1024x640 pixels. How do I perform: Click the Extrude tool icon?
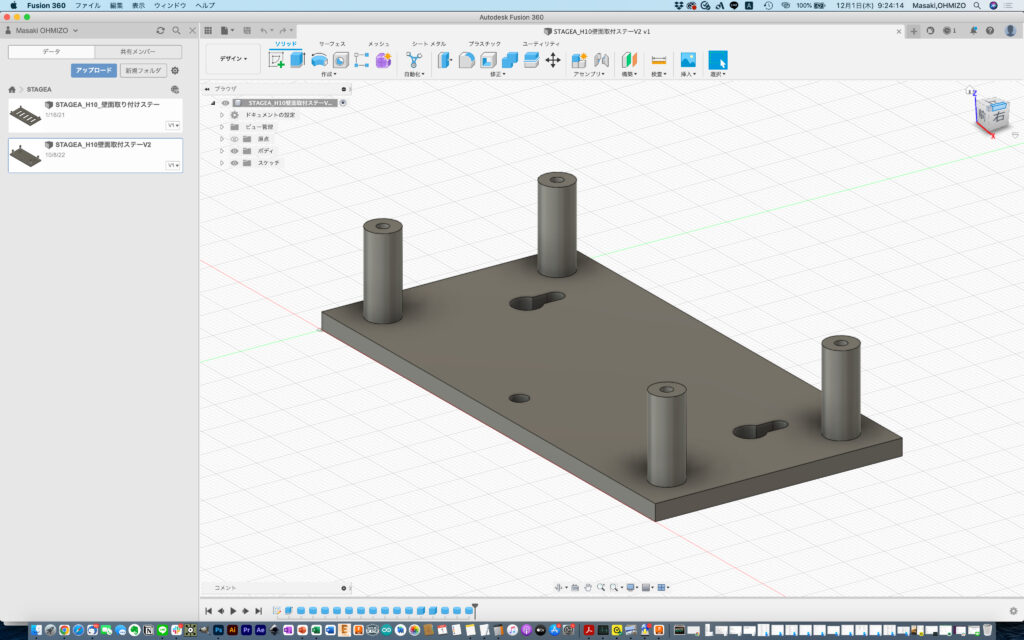298,60
